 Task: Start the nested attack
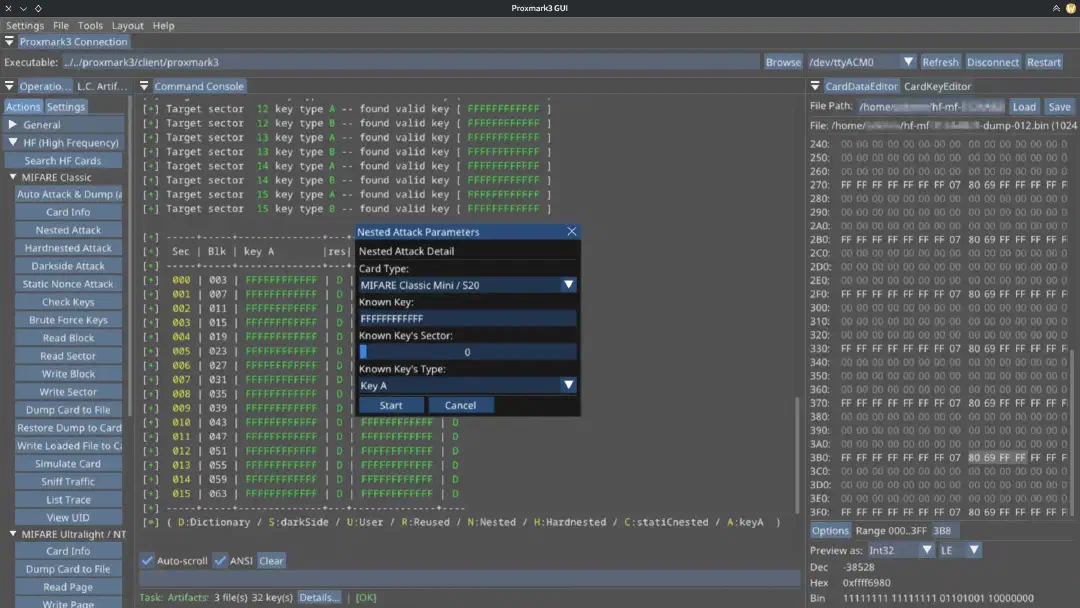pos(391,405)
